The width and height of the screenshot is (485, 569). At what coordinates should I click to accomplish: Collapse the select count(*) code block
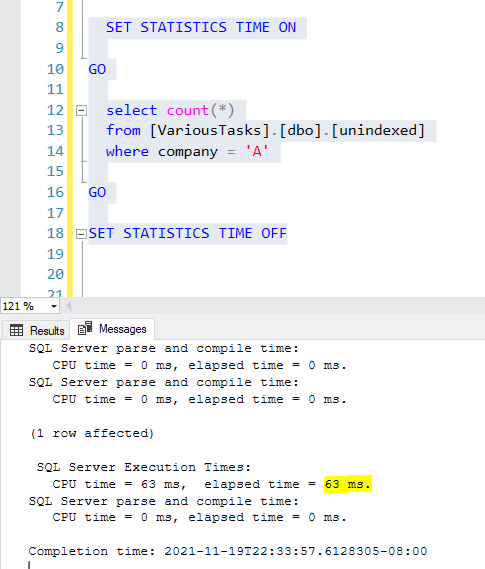[x=81, y=110]
